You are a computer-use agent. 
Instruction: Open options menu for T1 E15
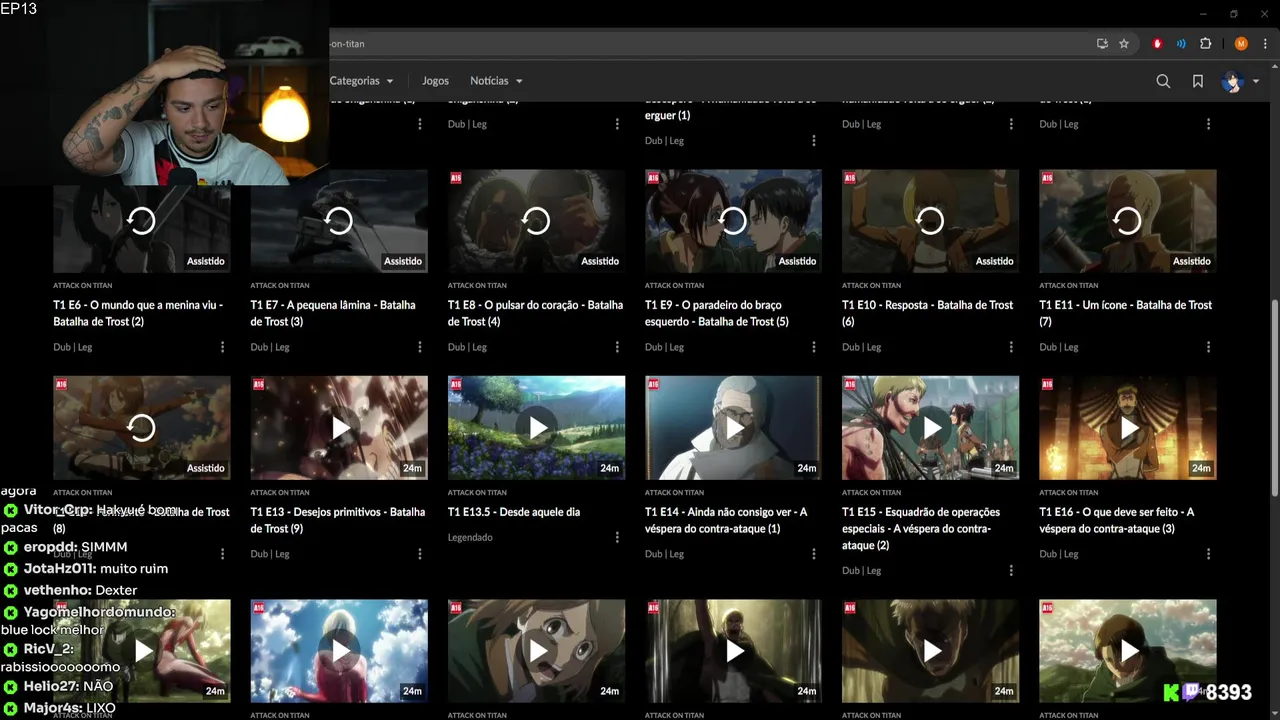pos(1011,571)
